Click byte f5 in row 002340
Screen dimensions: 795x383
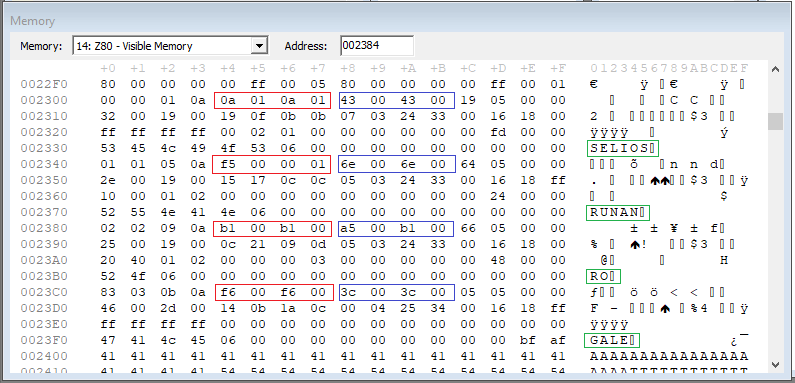228,164
